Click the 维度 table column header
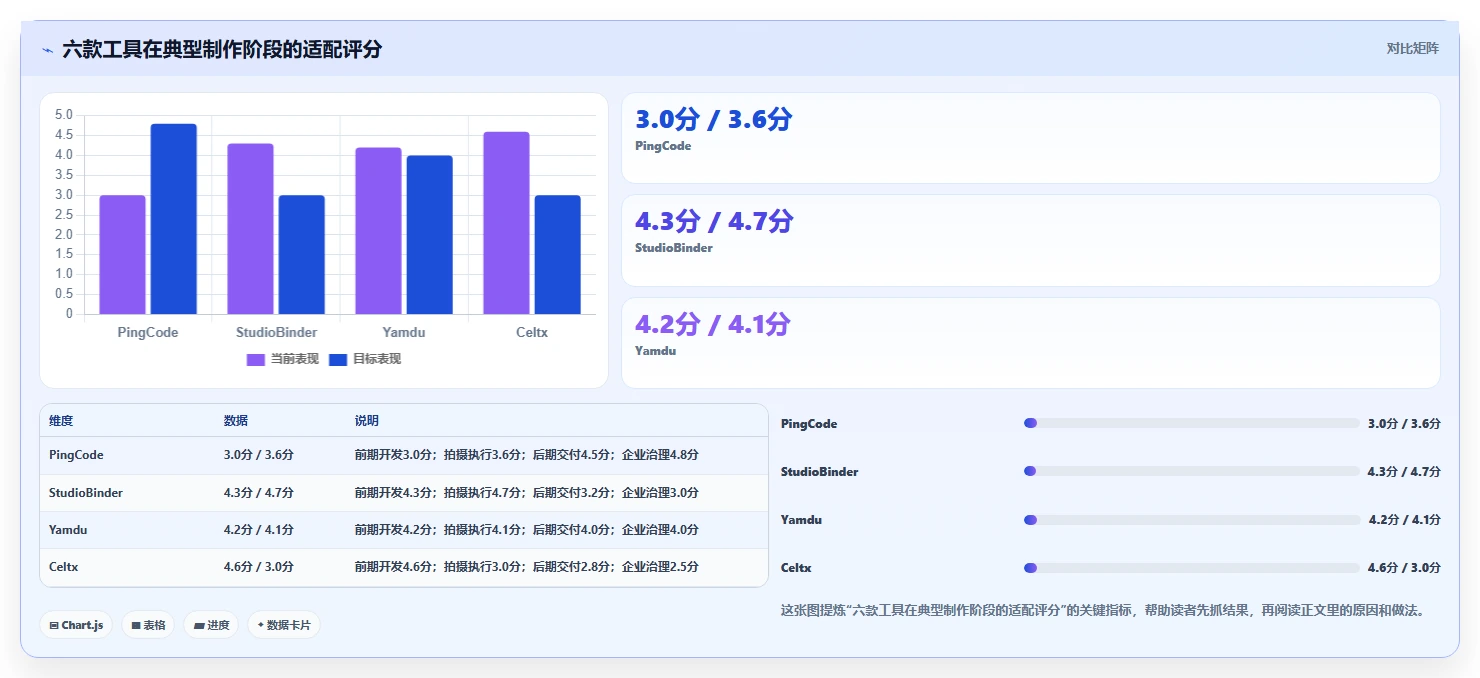Image resolution: width=1480 pixels, height=678 pixels. pos(61,421)
